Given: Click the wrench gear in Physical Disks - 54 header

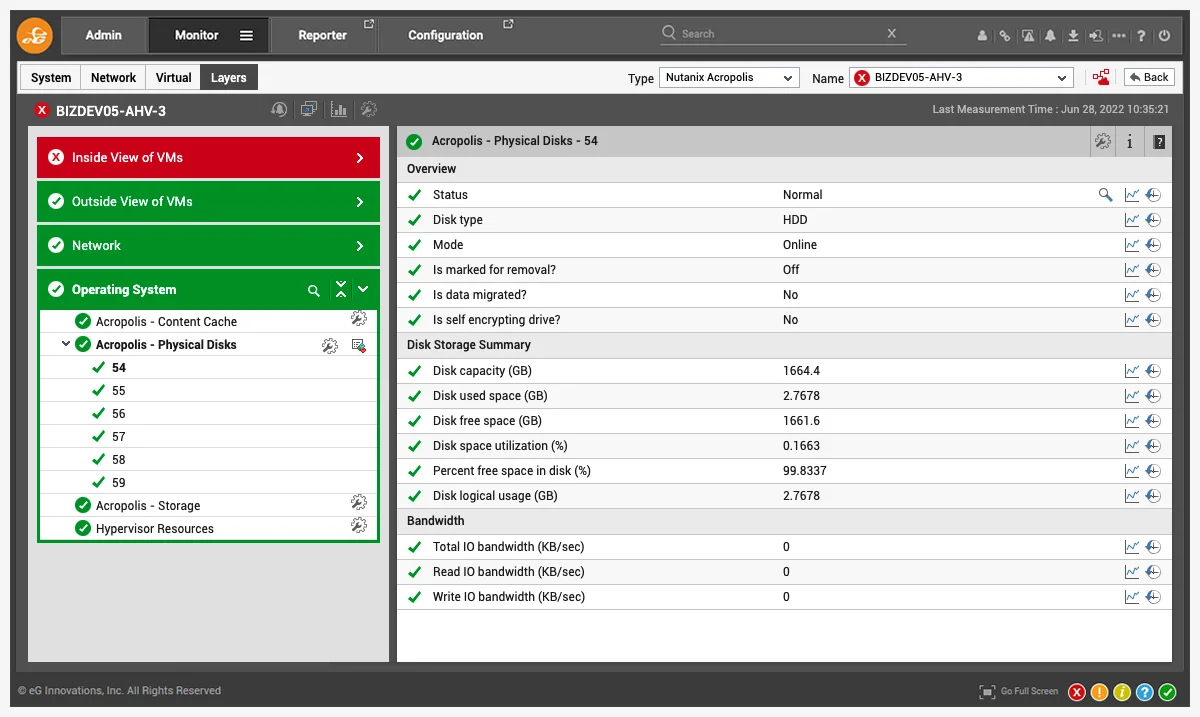Looking at the screenshot, I should [x=1102, y=142].
